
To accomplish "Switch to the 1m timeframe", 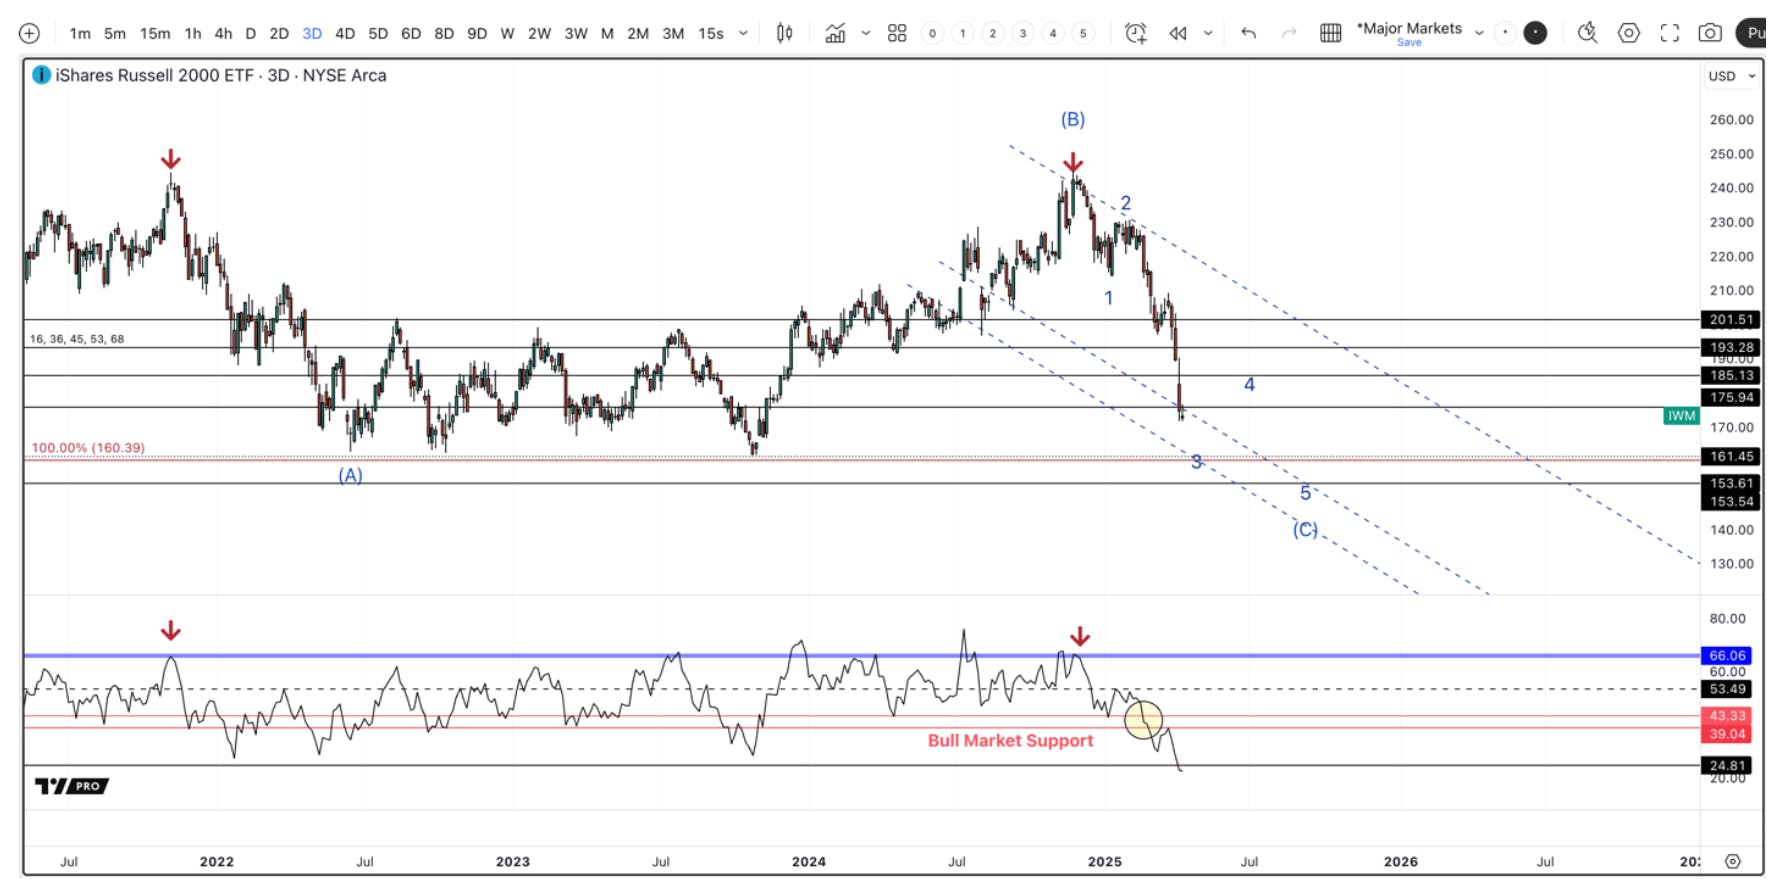I will (80, 33).
